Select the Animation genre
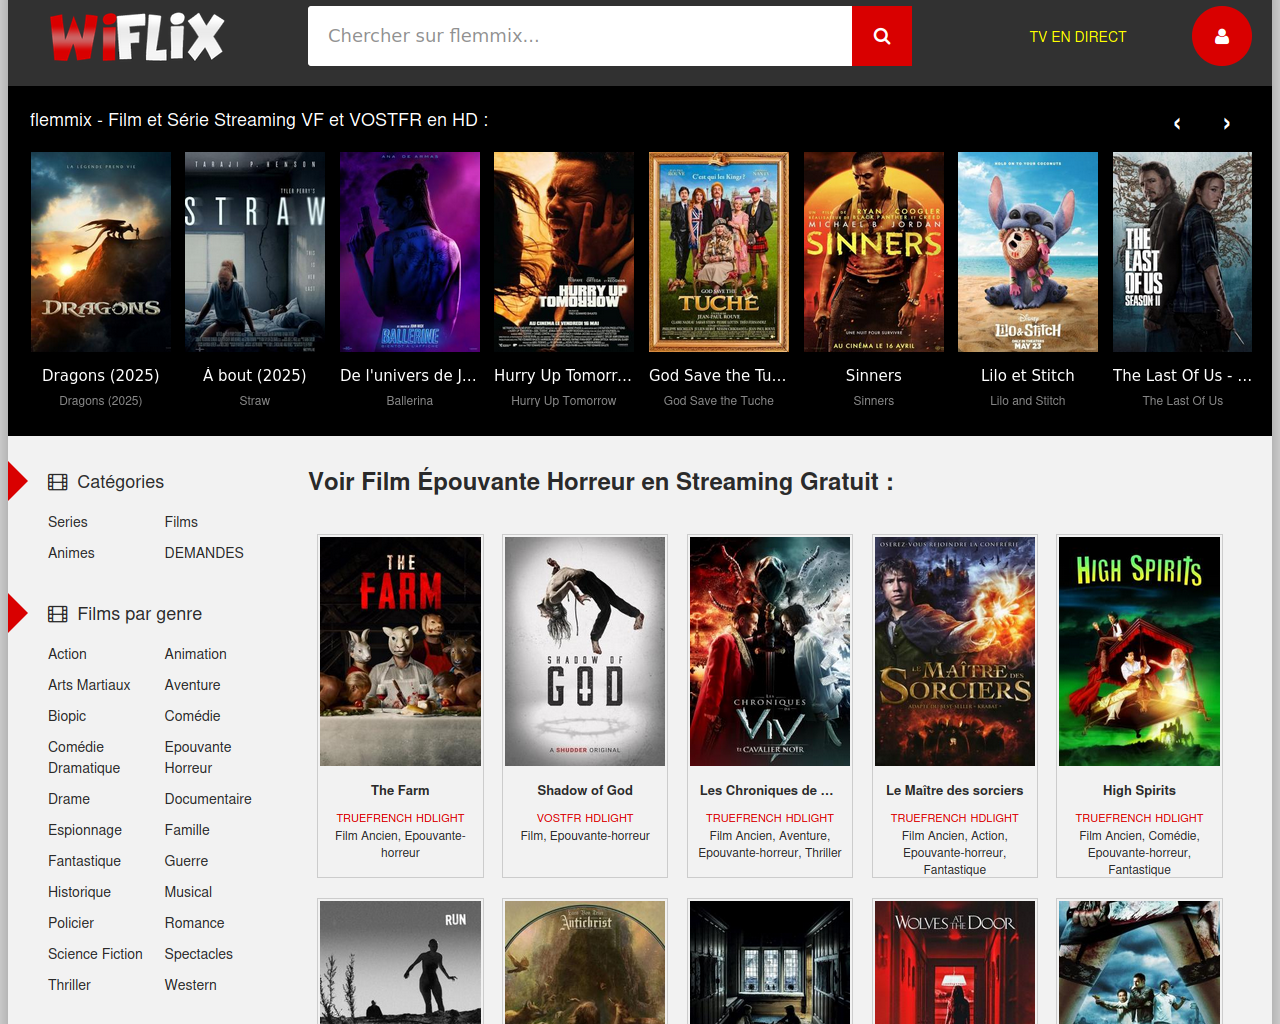 click(x=196, y=654)
